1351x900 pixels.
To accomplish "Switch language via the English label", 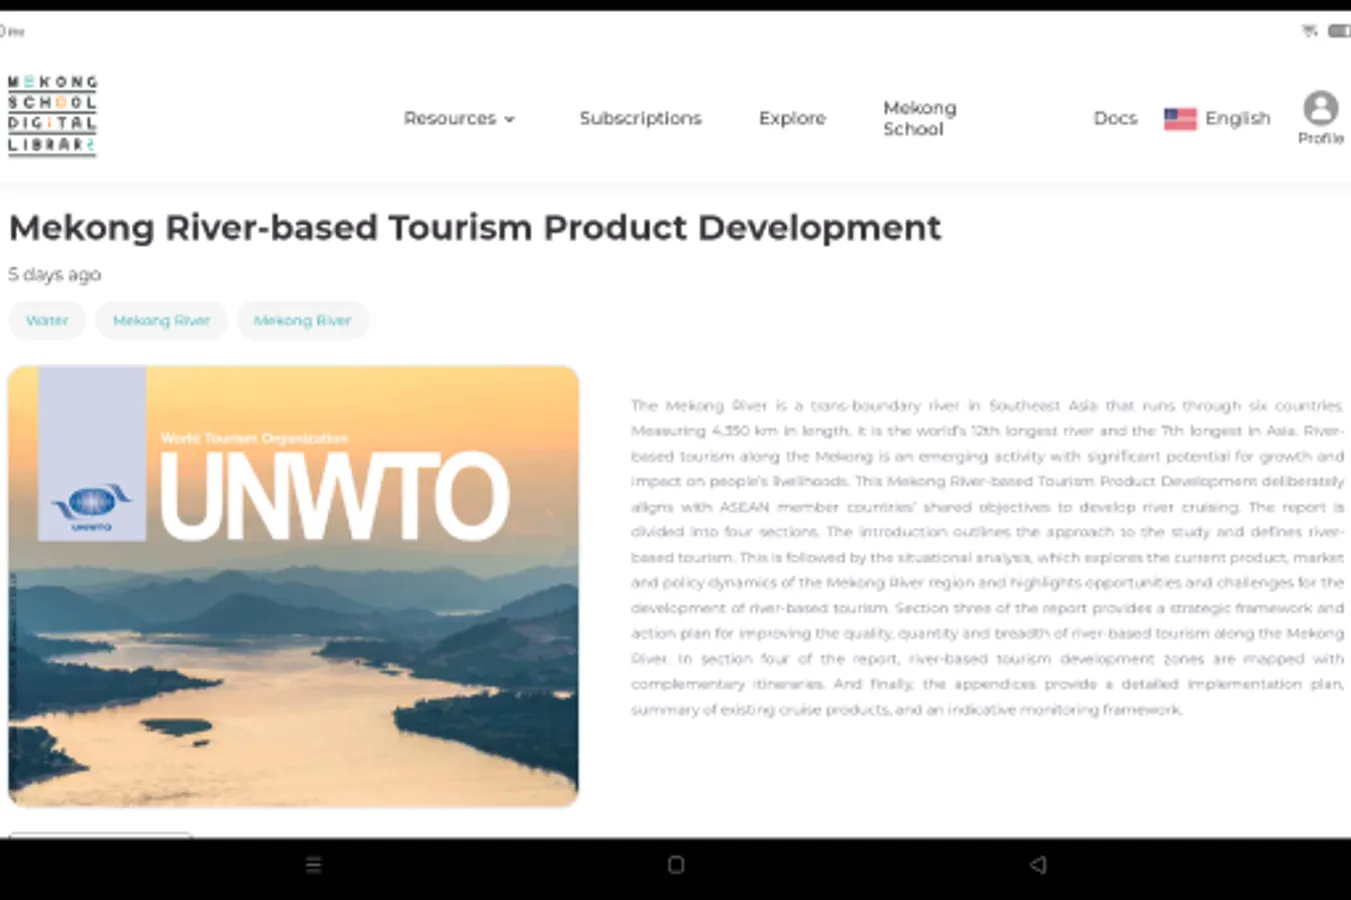I will (1238, 118).
